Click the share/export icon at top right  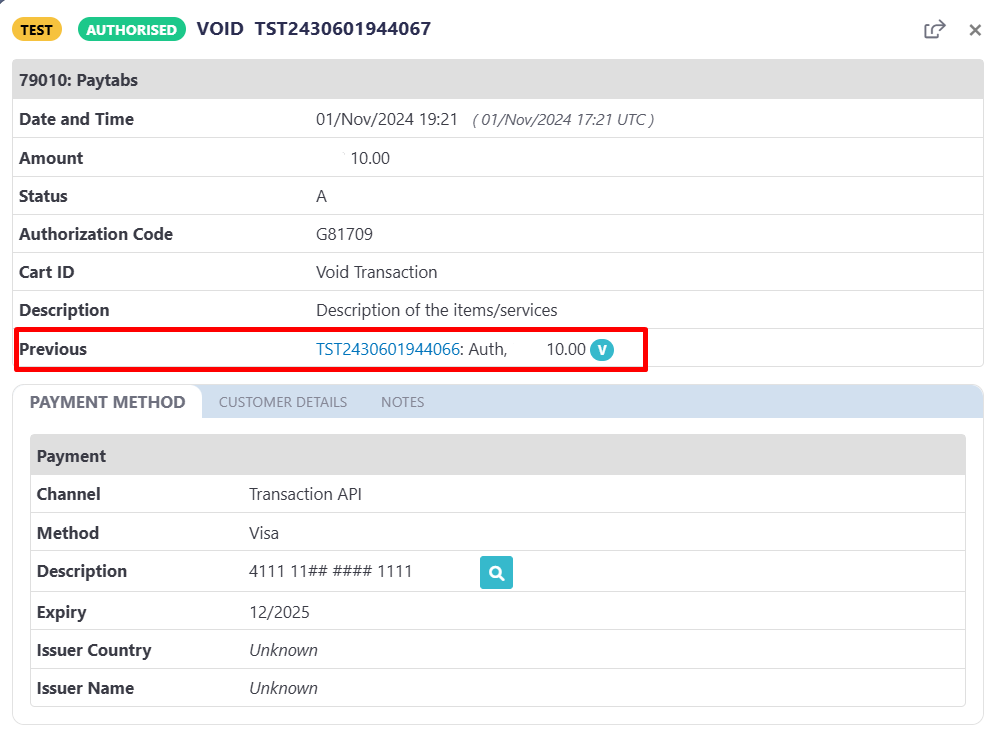[934, 29]
